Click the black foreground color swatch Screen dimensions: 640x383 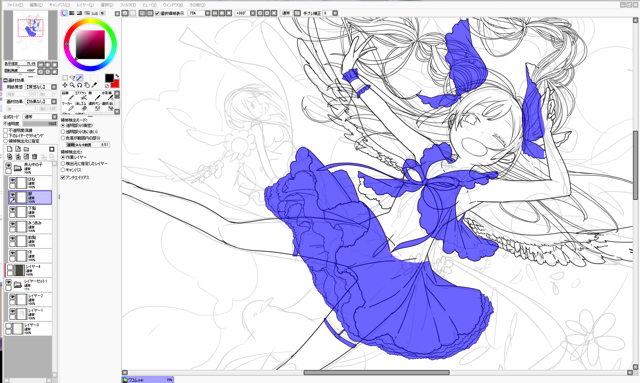tap(109, 78)
